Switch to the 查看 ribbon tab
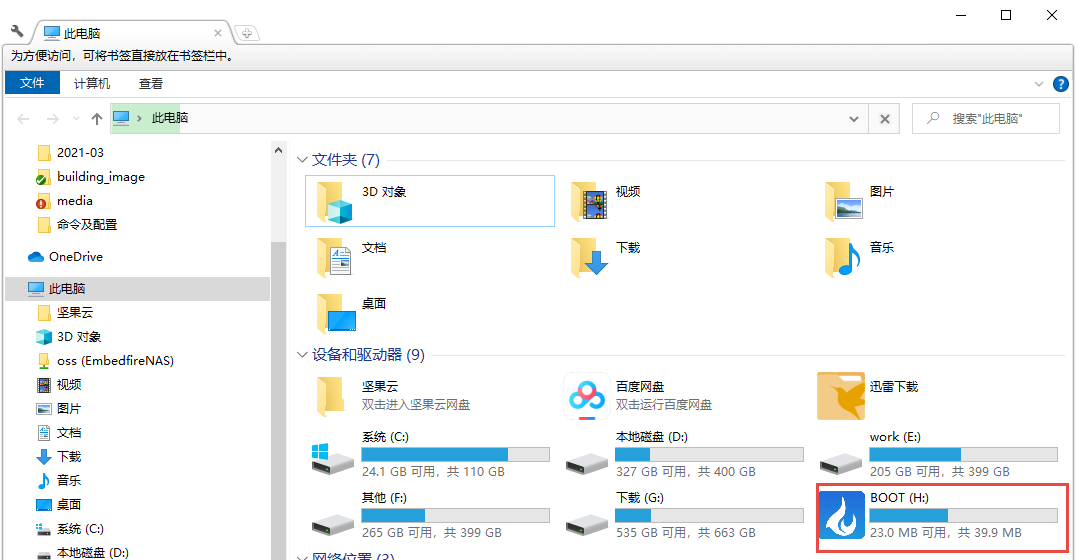The width and height of the screenshot is (1076, 560). pos(151,84)
